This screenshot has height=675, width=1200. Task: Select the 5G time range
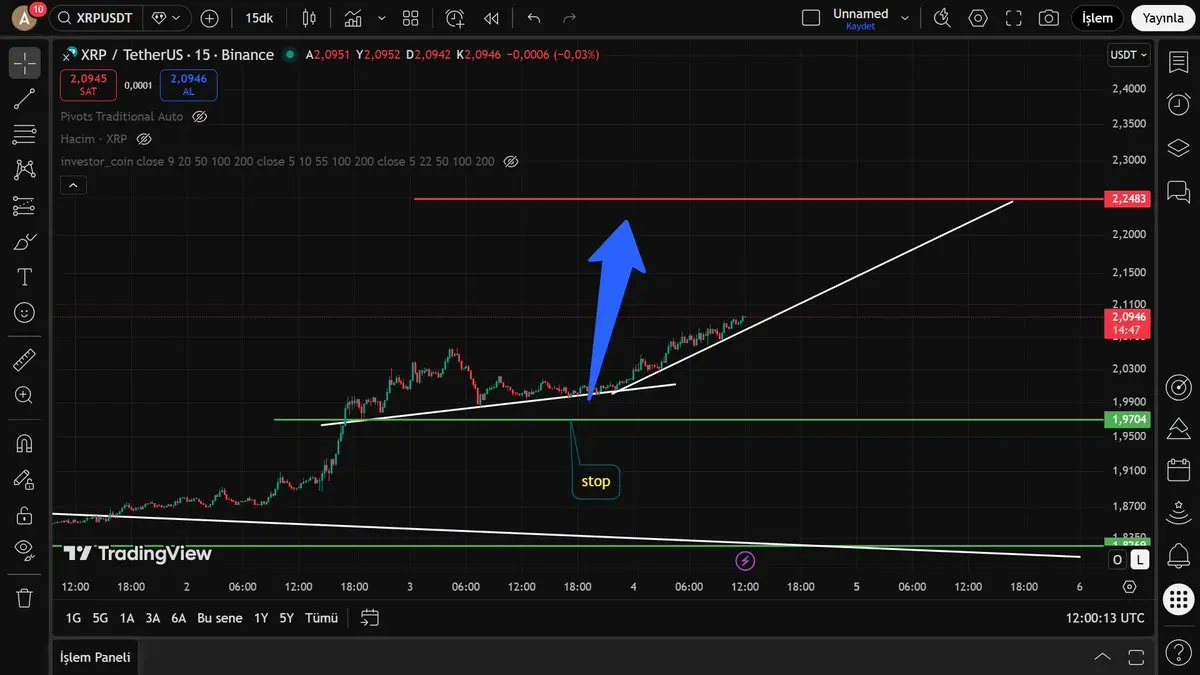tap(100, 618)
